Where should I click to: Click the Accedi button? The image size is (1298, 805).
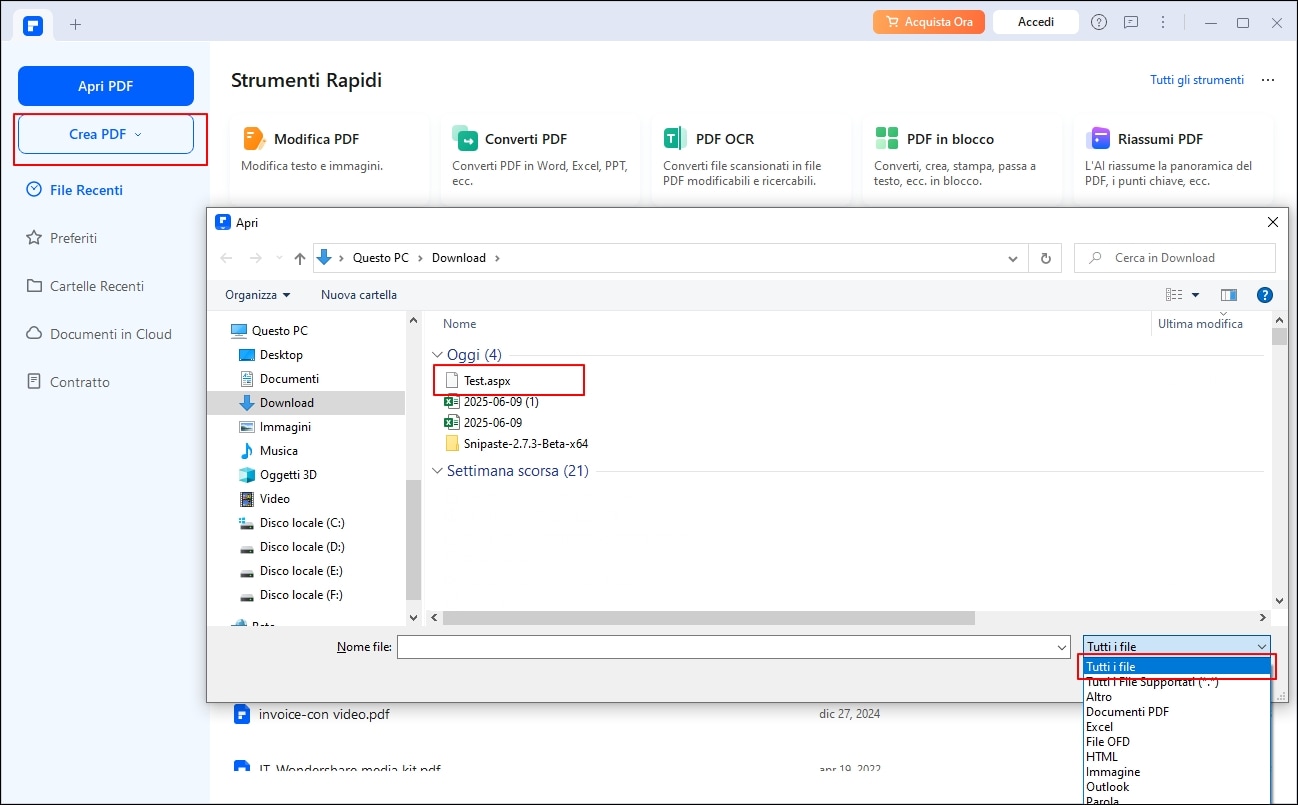click(x=1036, y=22)
